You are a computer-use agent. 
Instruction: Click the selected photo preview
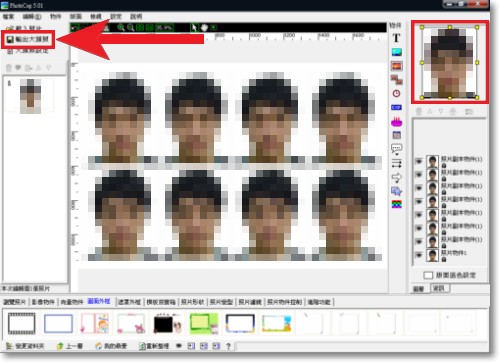pyautogui.click(x=449, y=62)
